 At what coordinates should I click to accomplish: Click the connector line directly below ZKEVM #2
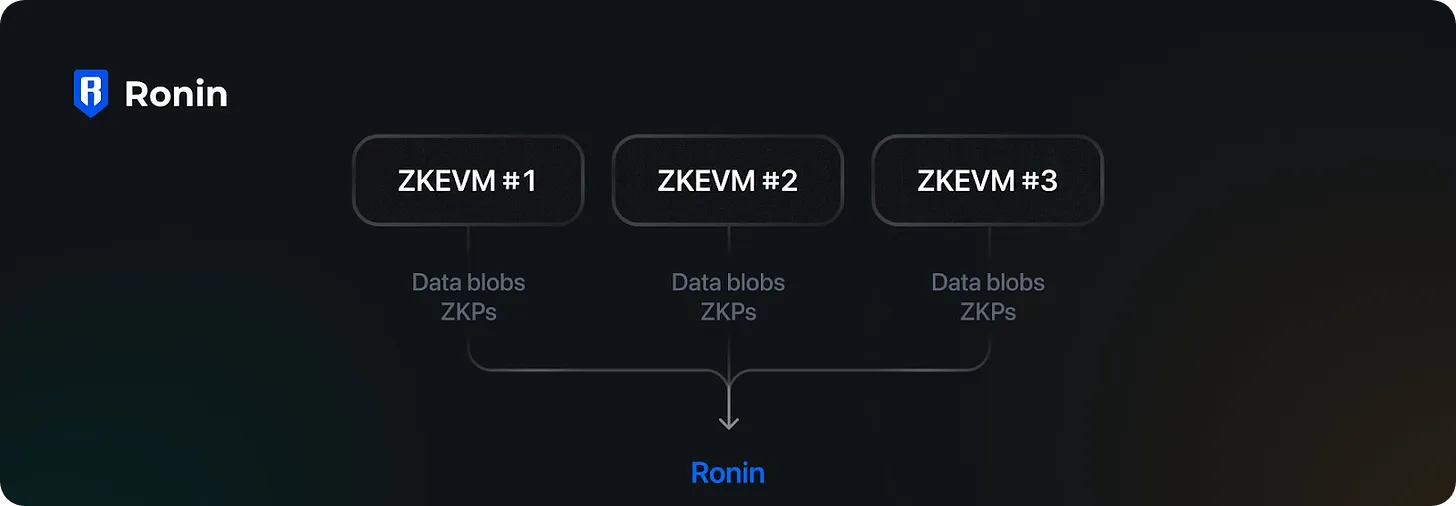[x=729, y=246]
